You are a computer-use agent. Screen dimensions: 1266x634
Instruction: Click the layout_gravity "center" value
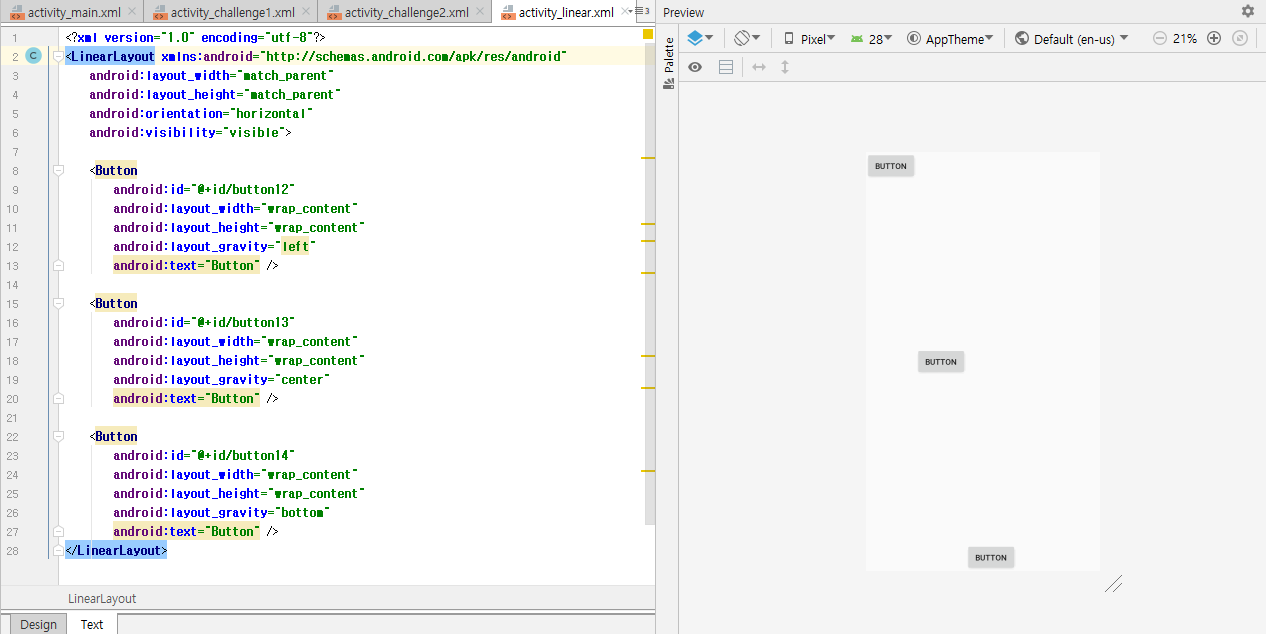click(x=303, y=380)
